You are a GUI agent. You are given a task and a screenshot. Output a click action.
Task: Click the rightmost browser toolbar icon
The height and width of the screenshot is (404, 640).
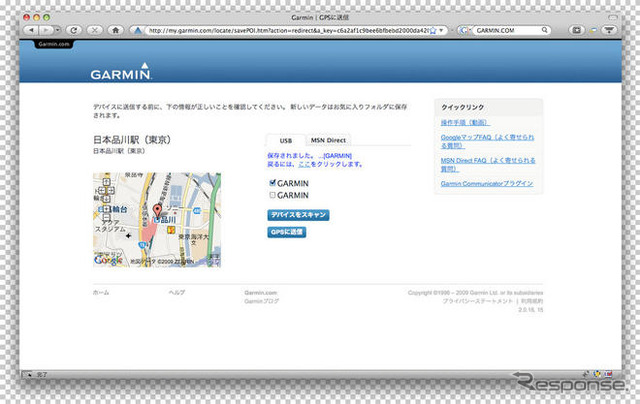tap(609, 30)
